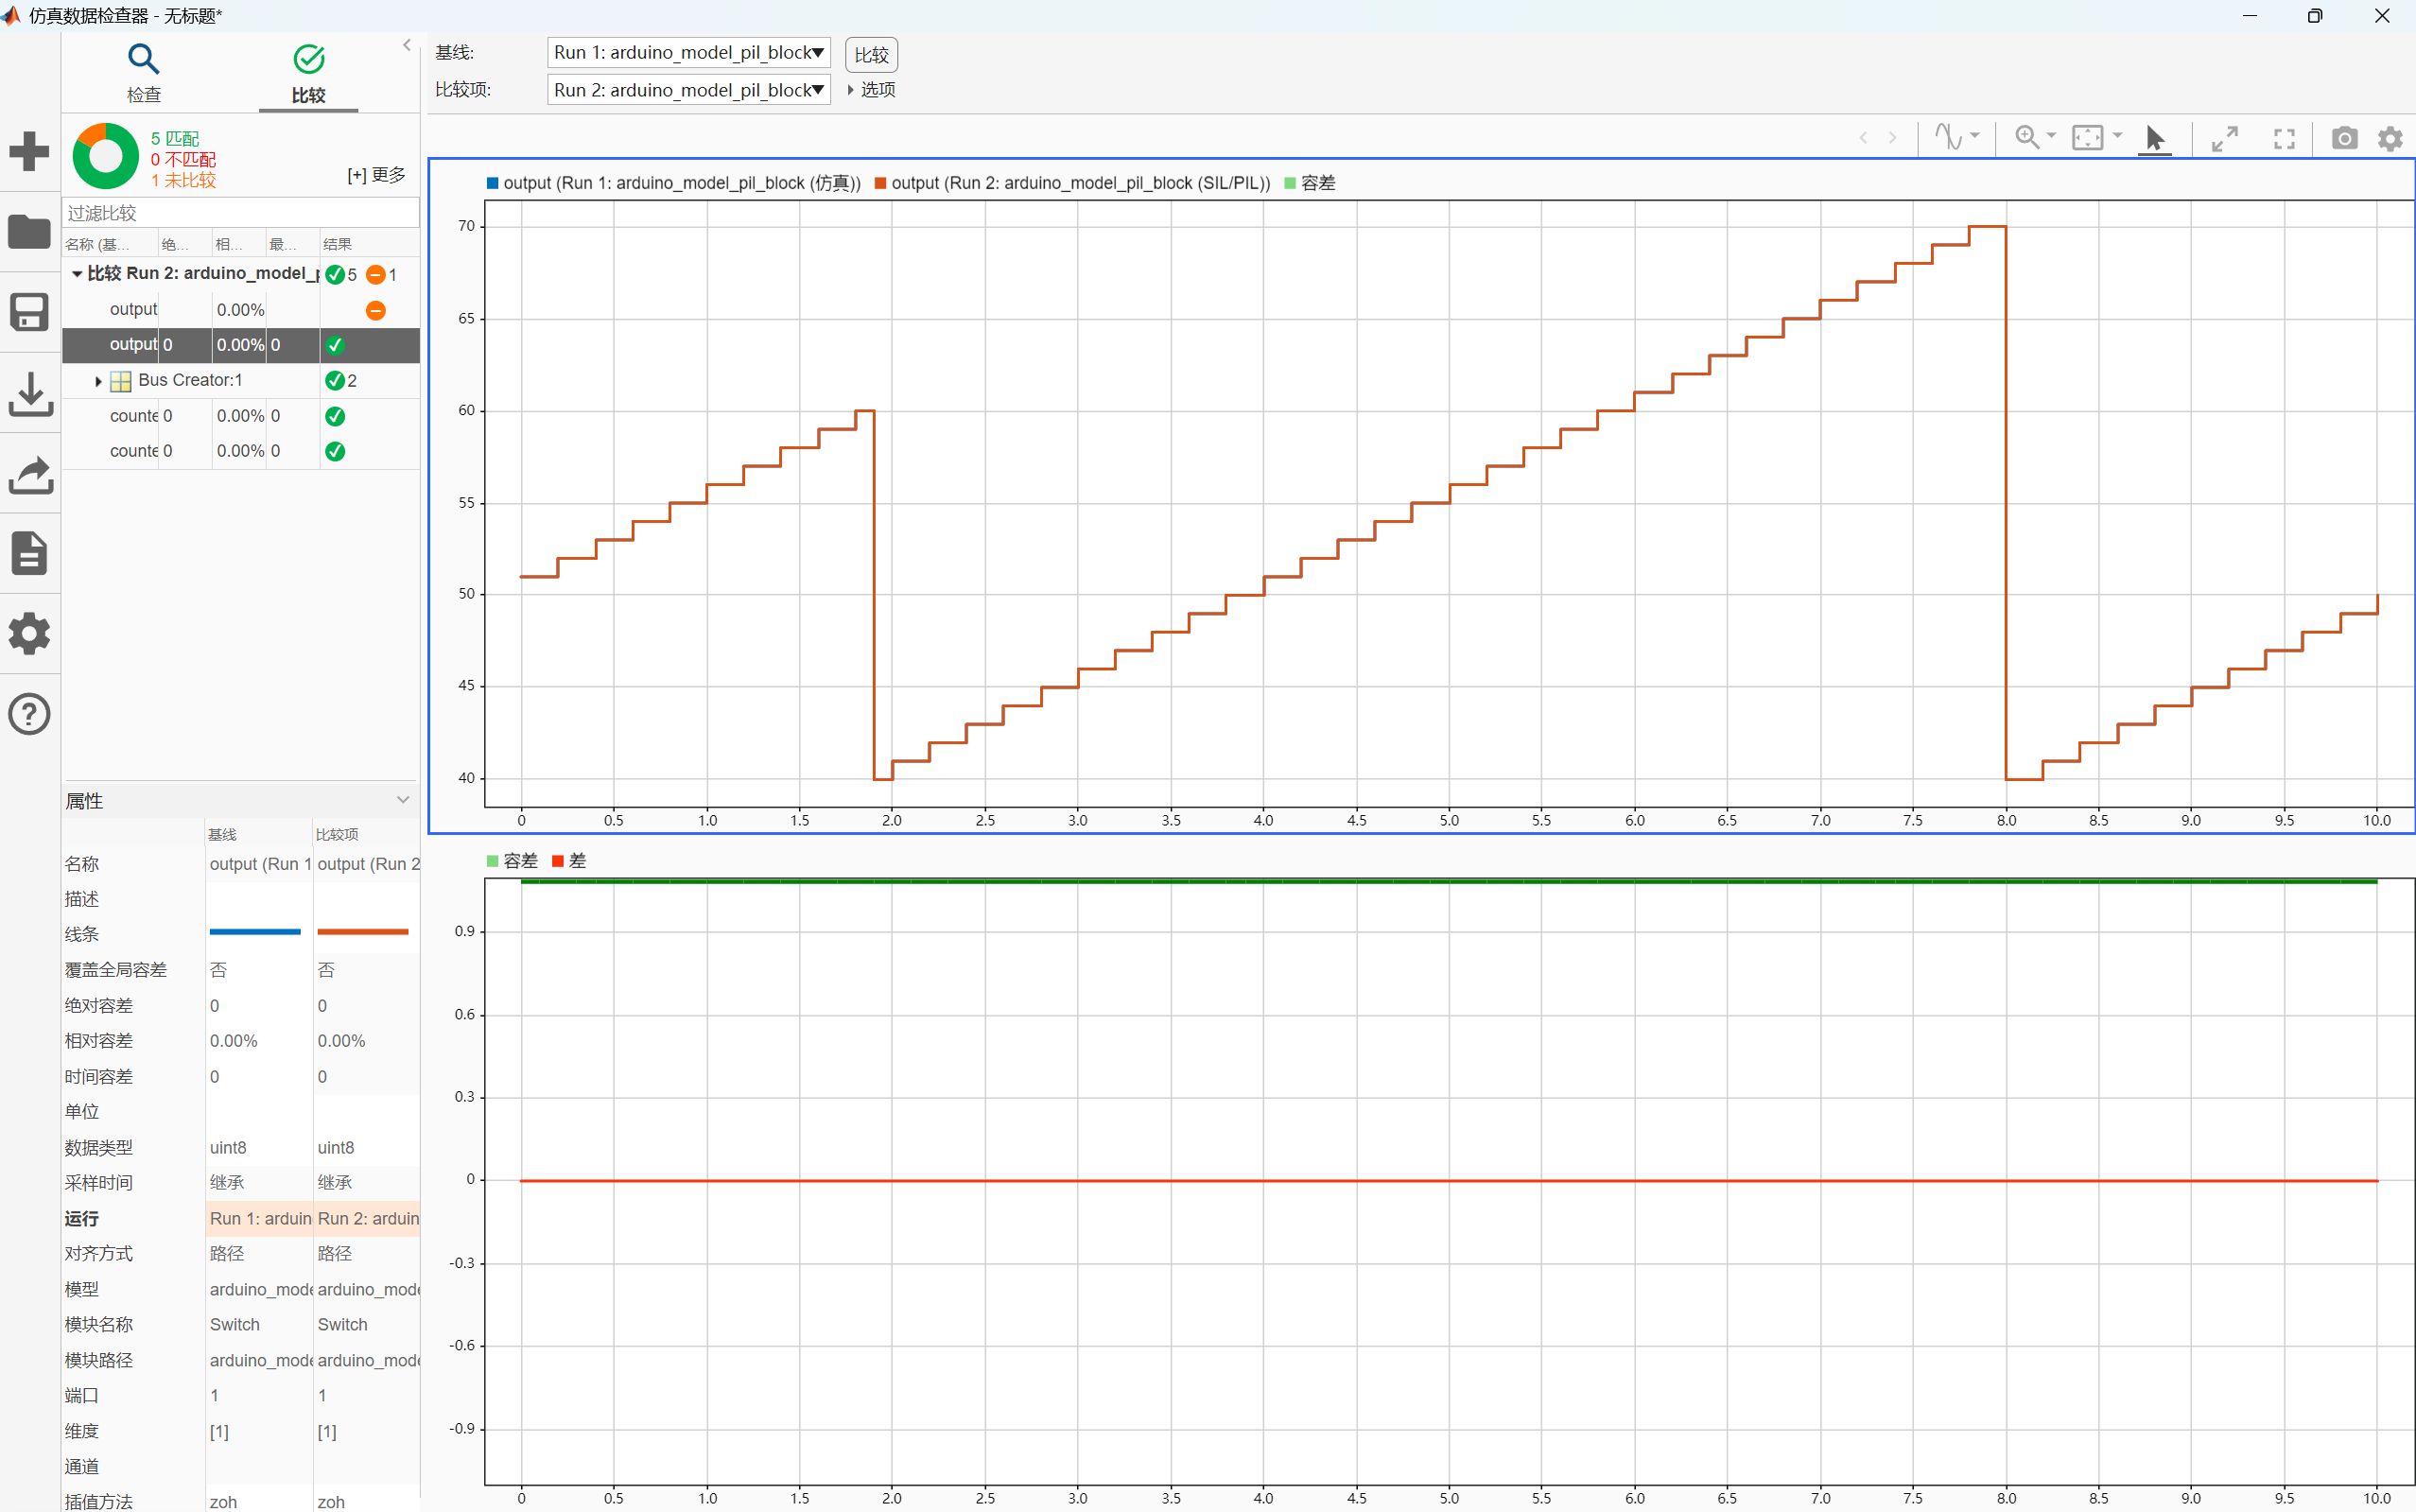
Task: Click the import download arrow icon
Action: coord(29,393)
